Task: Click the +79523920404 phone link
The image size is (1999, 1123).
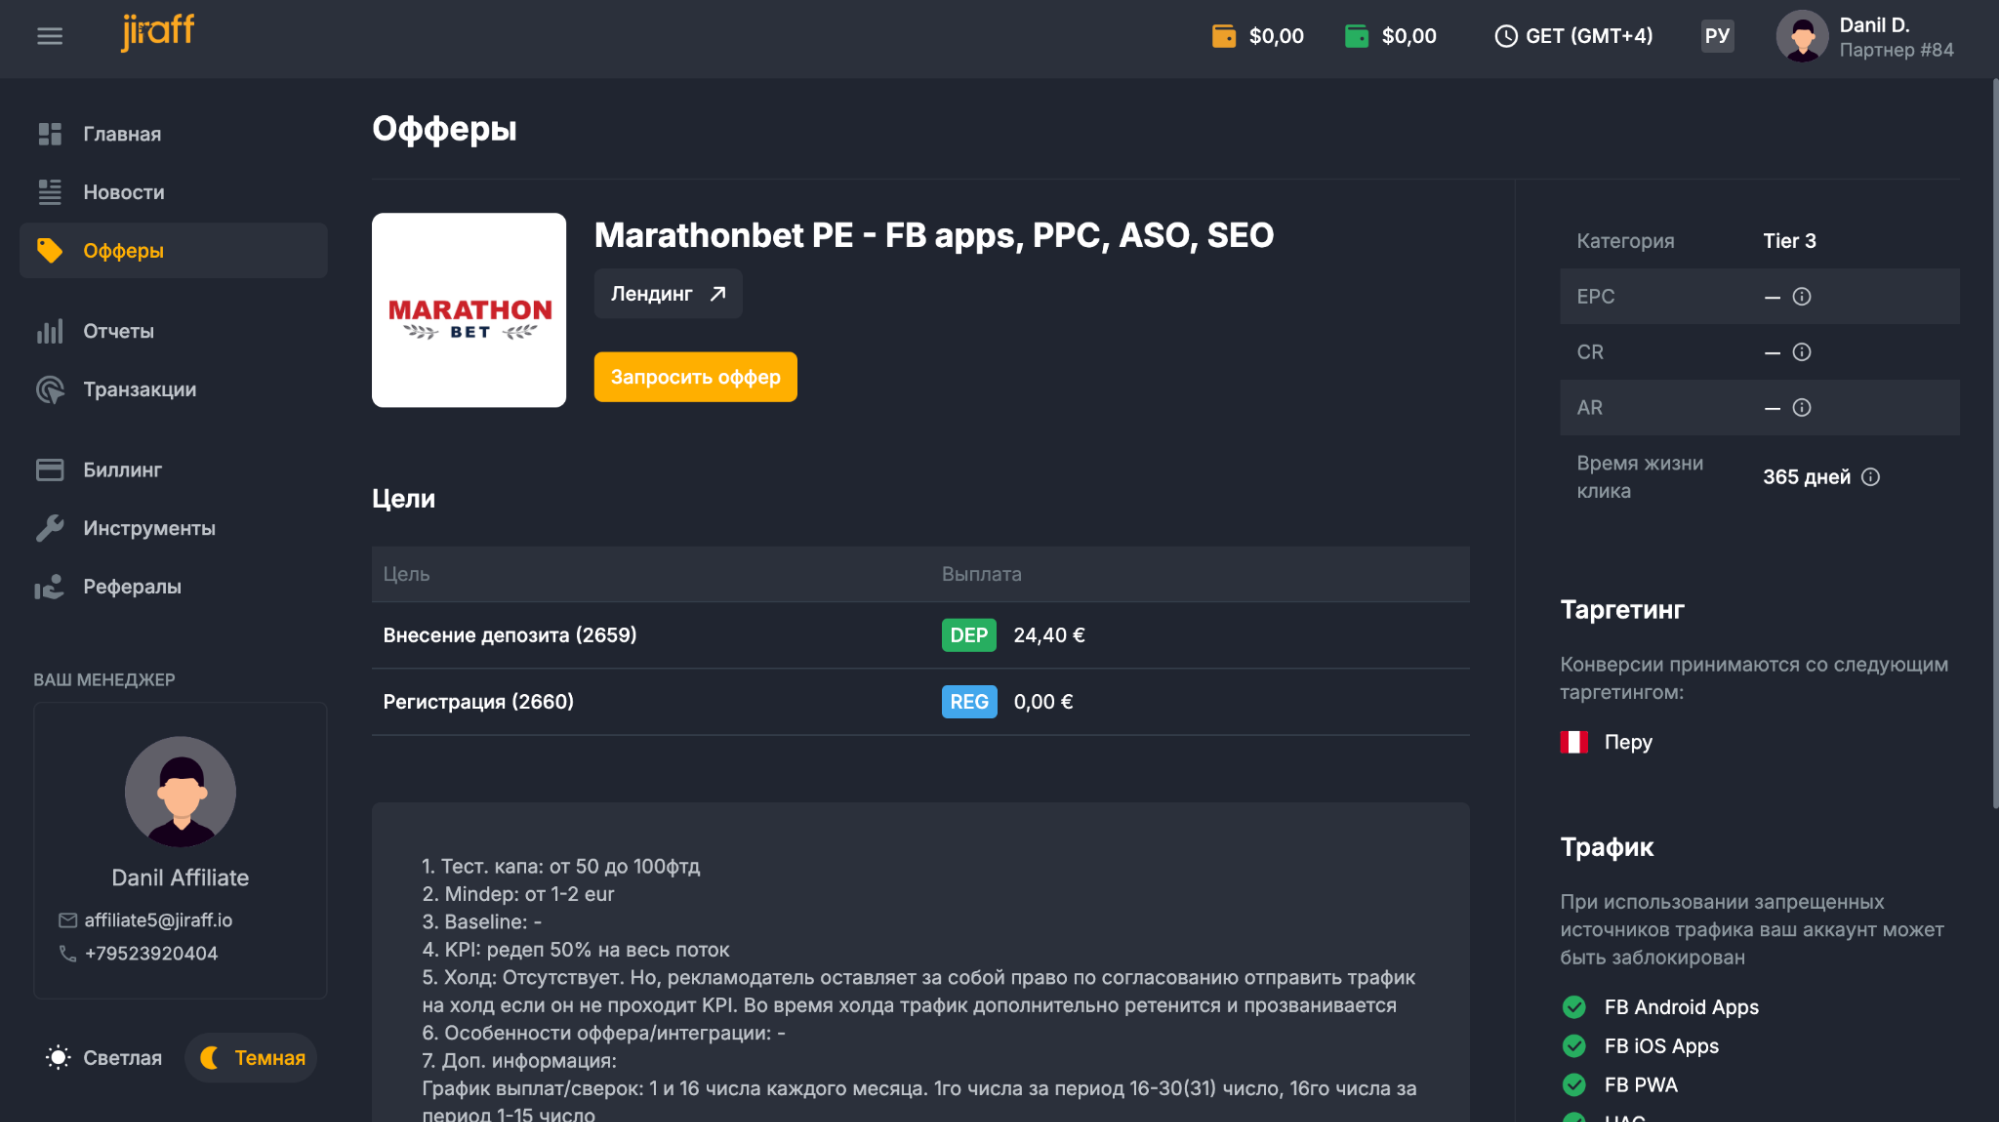Action: (151, 954)
